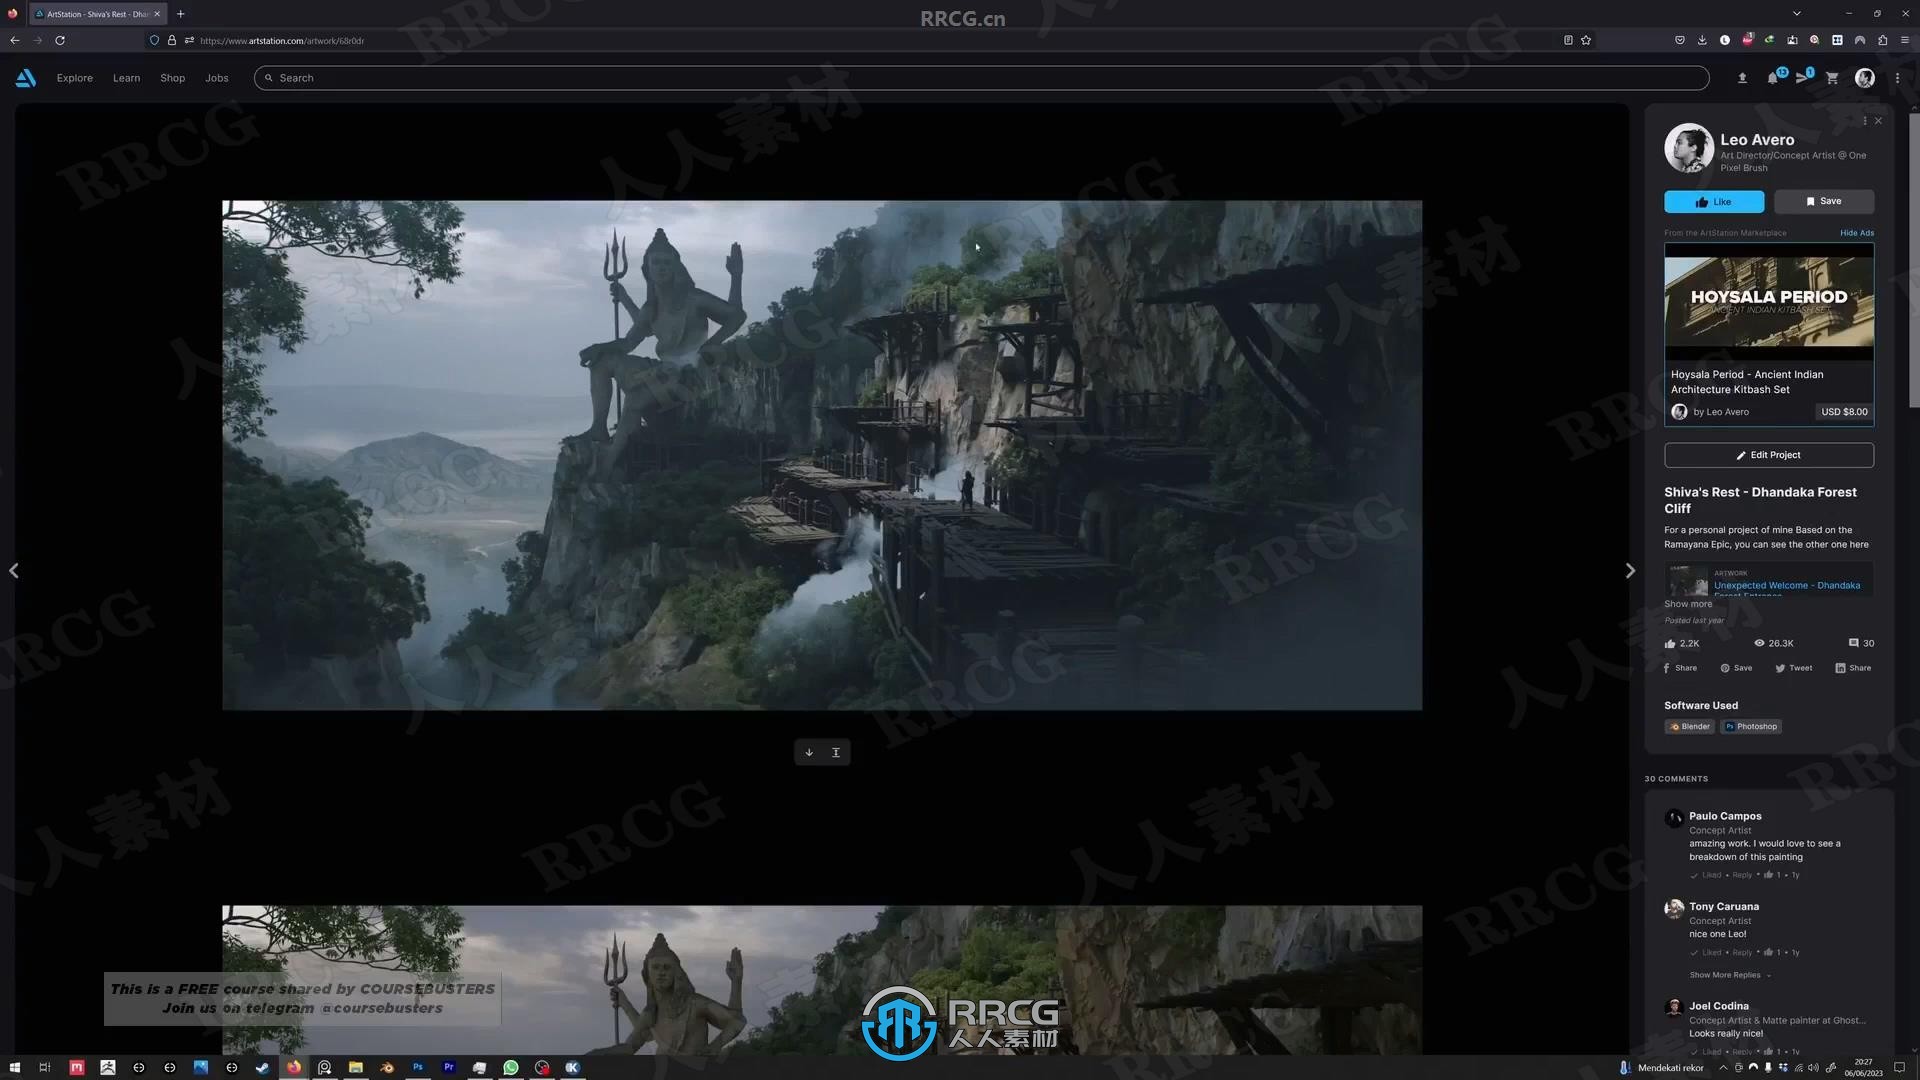The image size is (1920, 1080).
Task: Click the navigation arrow to next image
Action: pyautogui.click(x=1630, y=570)
